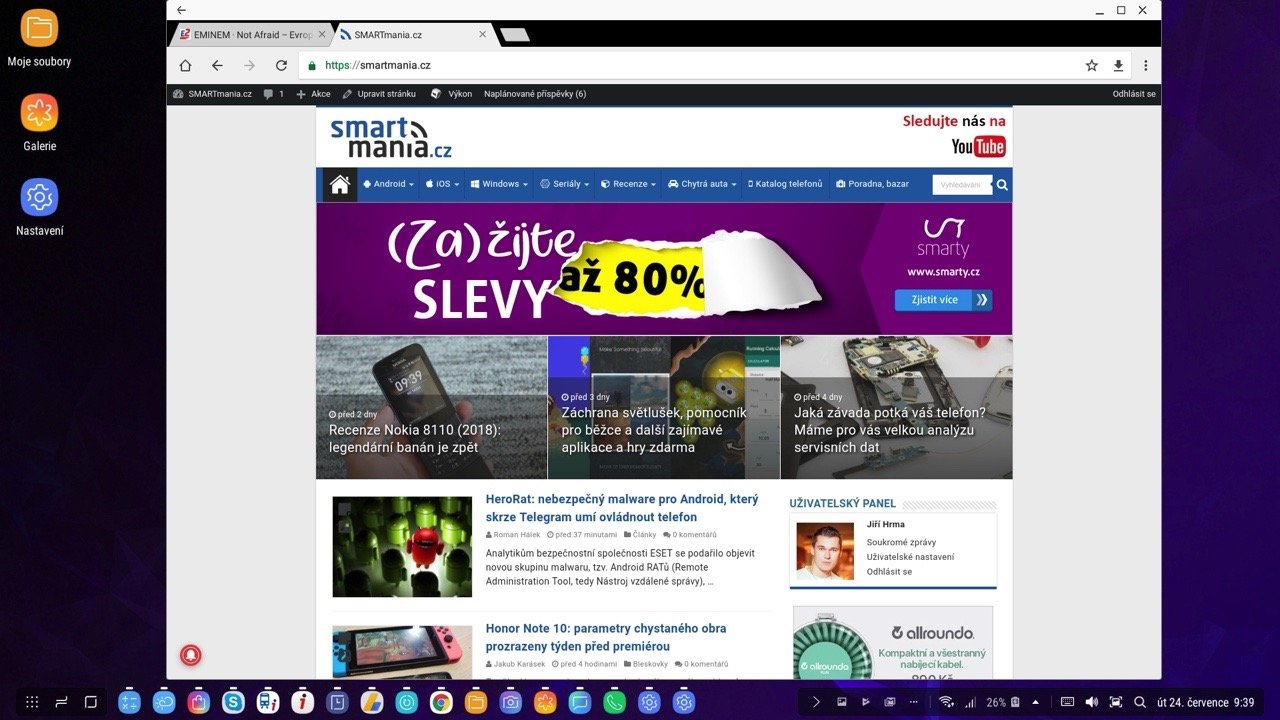Expand the notification tray chevron arrow
The width and height of the screenshot is (1280, 720).
(816, 702)
